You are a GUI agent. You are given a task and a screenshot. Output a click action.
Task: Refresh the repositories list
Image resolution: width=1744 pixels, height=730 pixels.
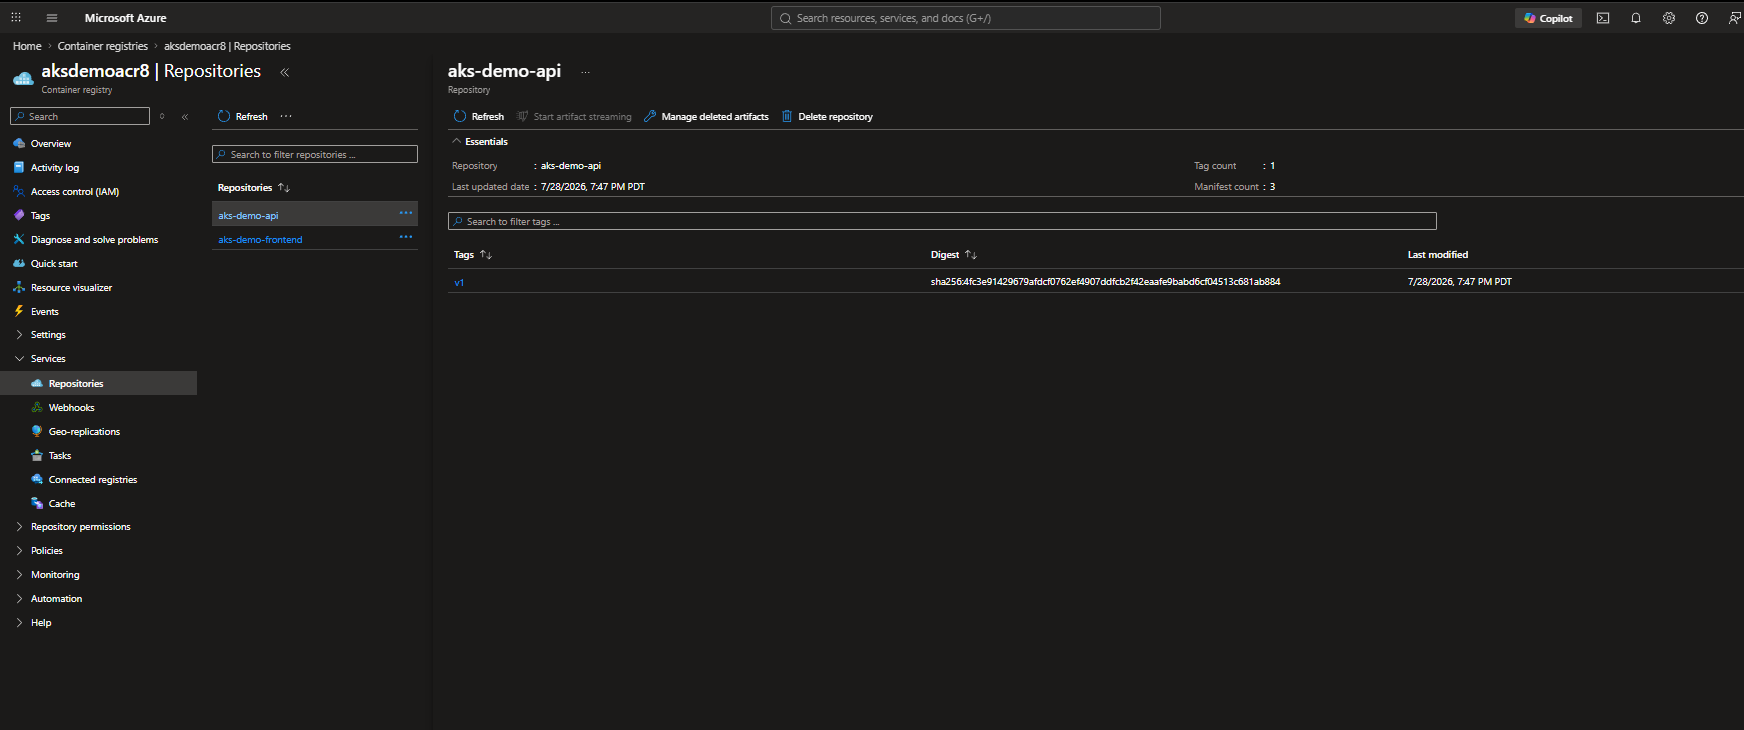(243, 117)
